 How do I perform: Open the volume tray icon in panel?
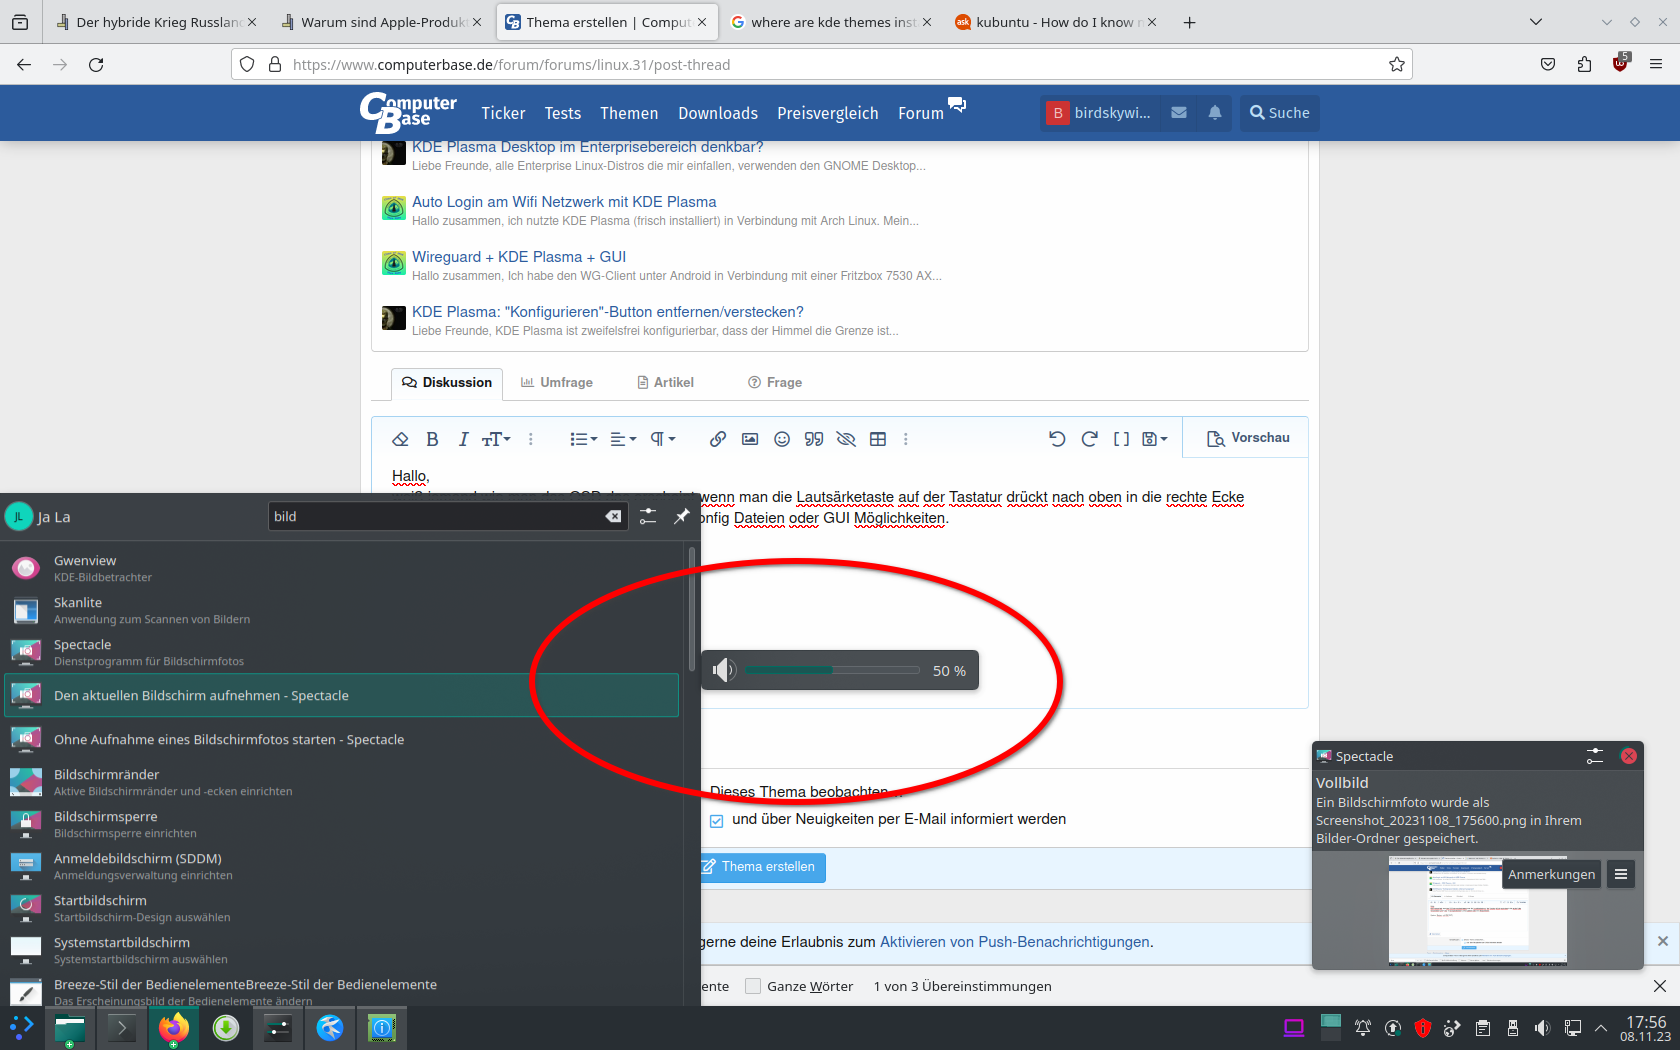[1542, 1028]
